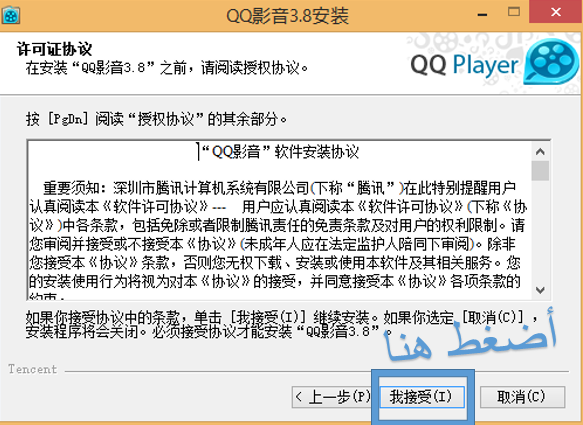Click the license scrollbar thumb
Image resolution: width=583 pixels, height=425 pixels.
540,171
